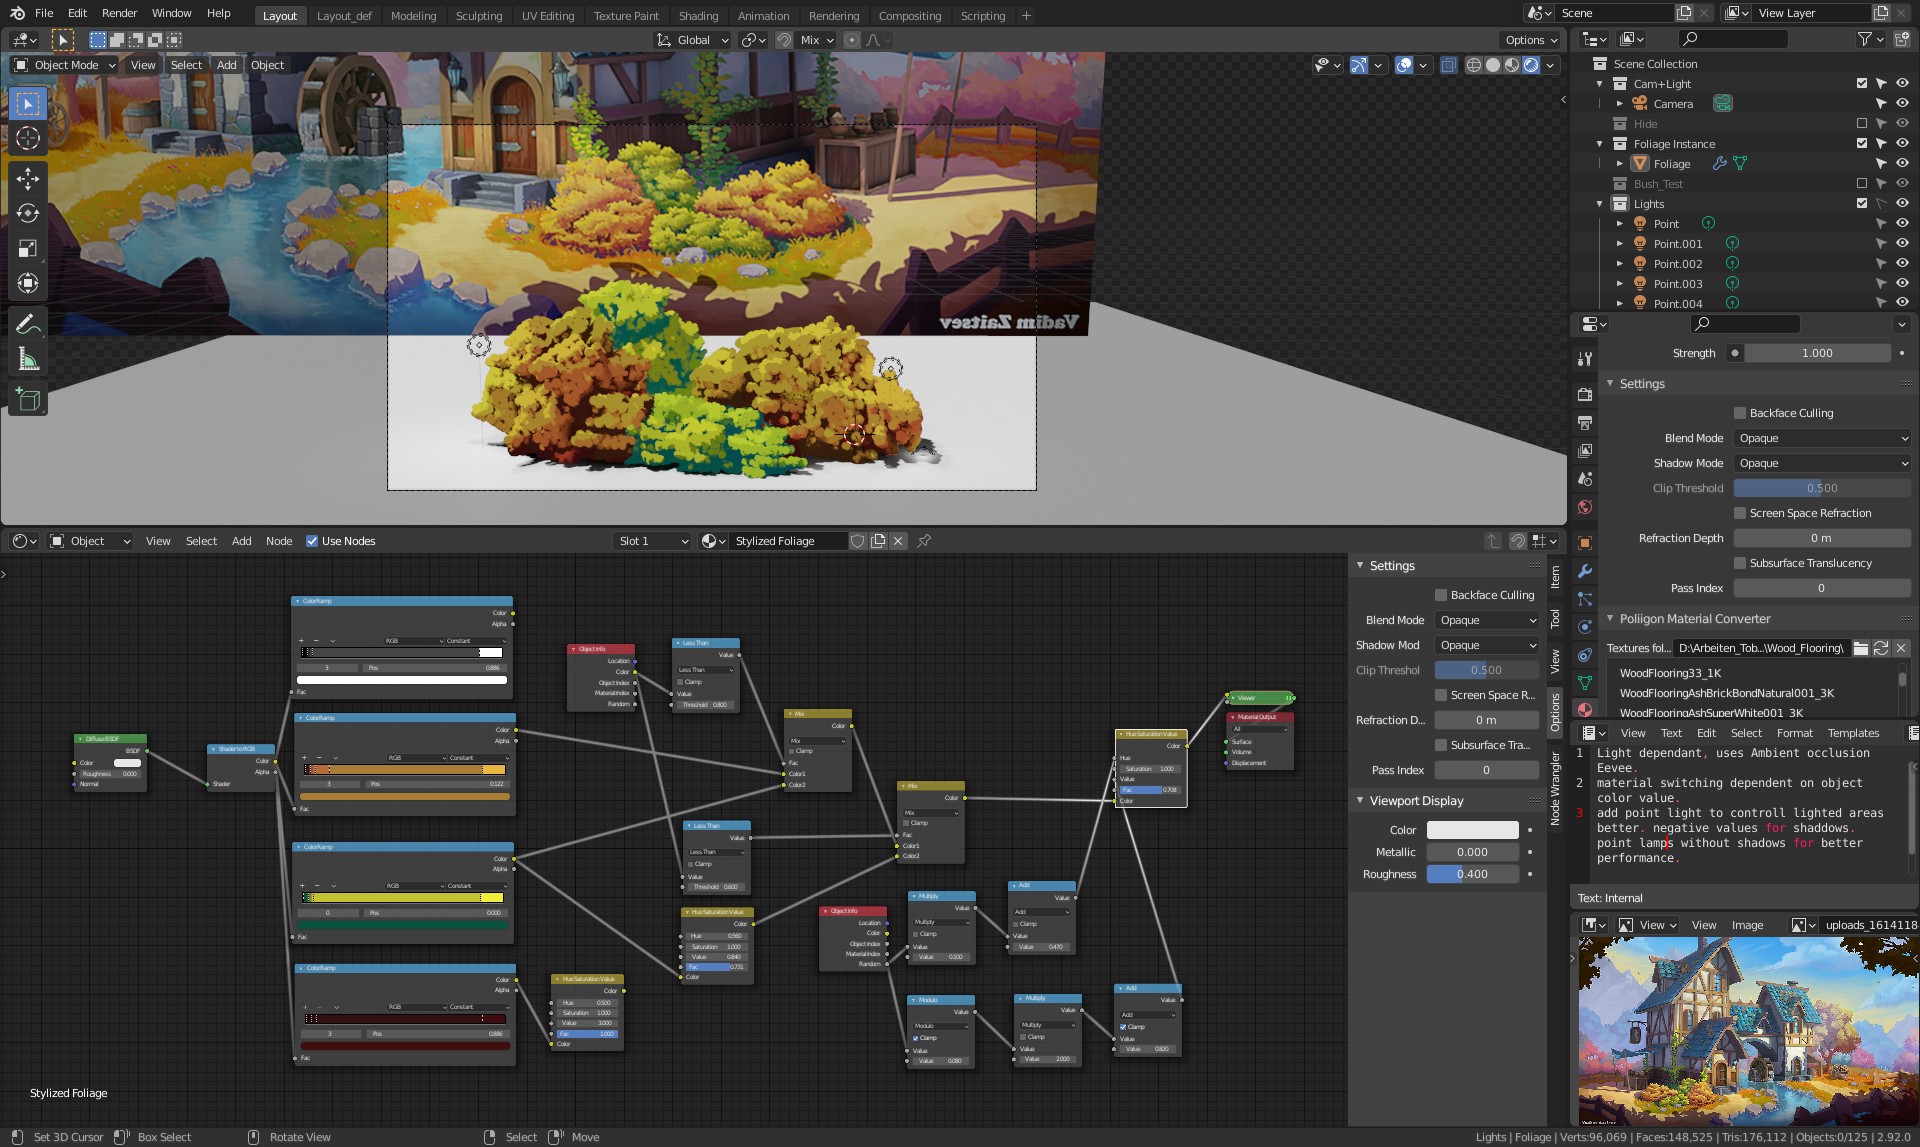Viewport: 1920px width, 1147px height.
Task: Activate the Annotate pencil tool
Action: [28, 324]
